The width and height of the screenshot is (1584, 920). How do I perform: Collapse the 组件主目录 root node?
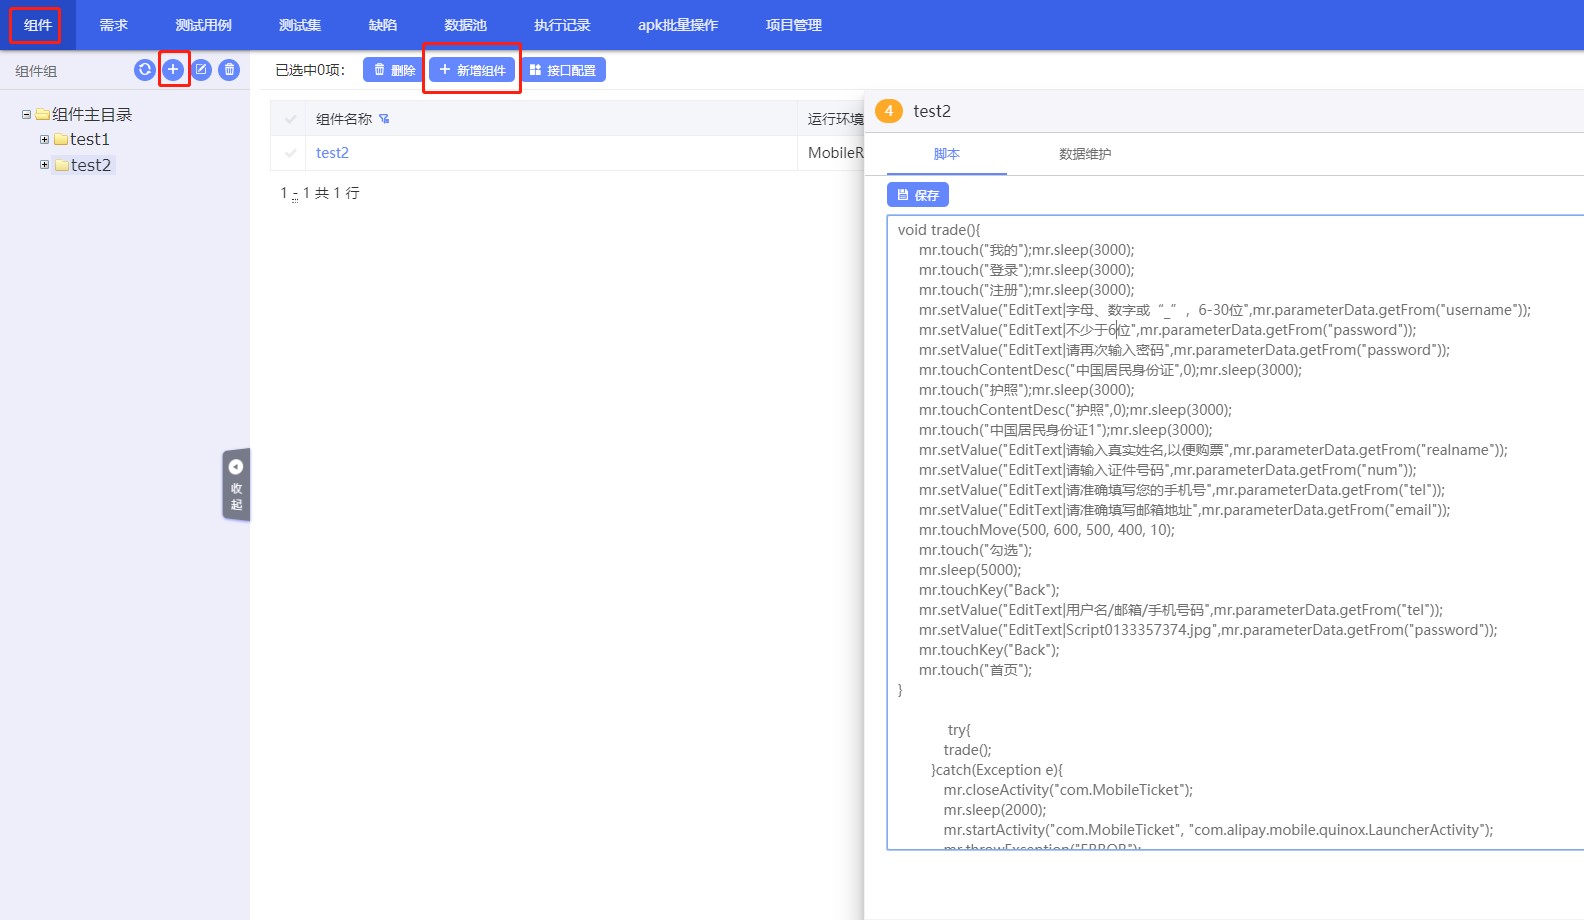pos(27,115)
